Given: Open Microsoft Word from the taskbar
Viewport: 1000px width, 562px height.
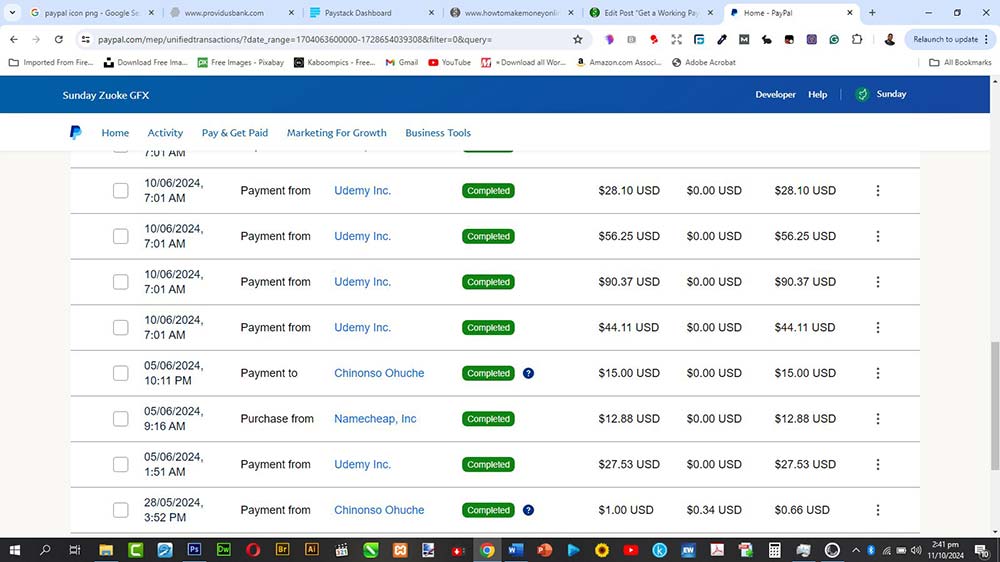Looking at the screenshot, I should coord(515,550).
